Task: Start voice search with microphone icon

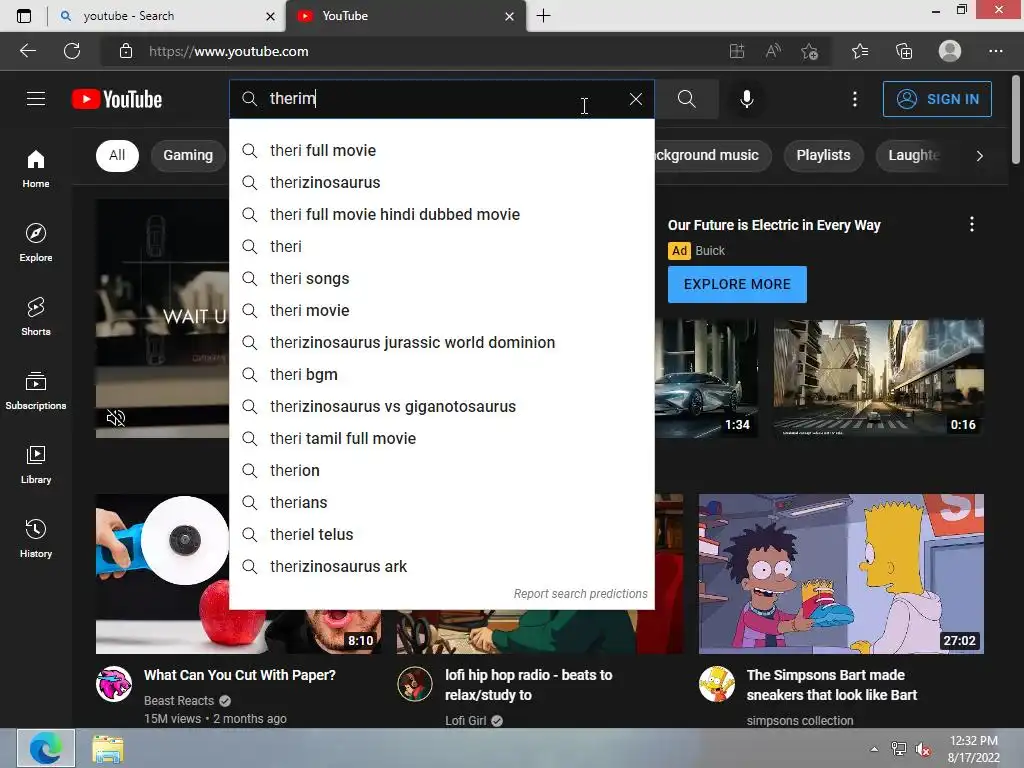Action: click(746, 99)
